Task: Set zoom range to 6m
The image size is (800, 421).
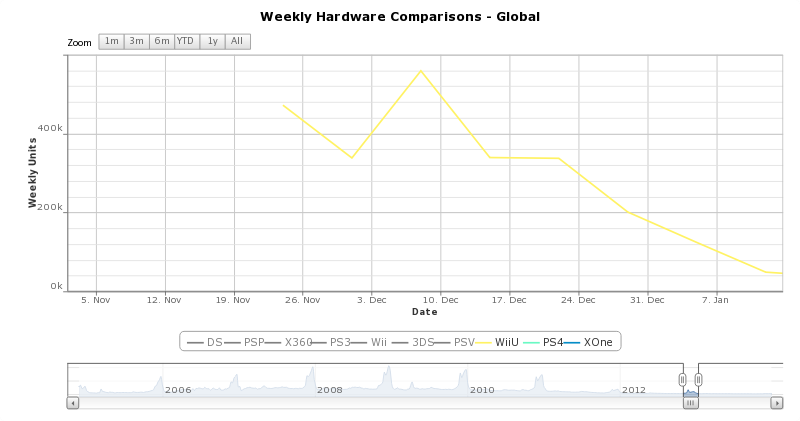Action: [162, 41]
